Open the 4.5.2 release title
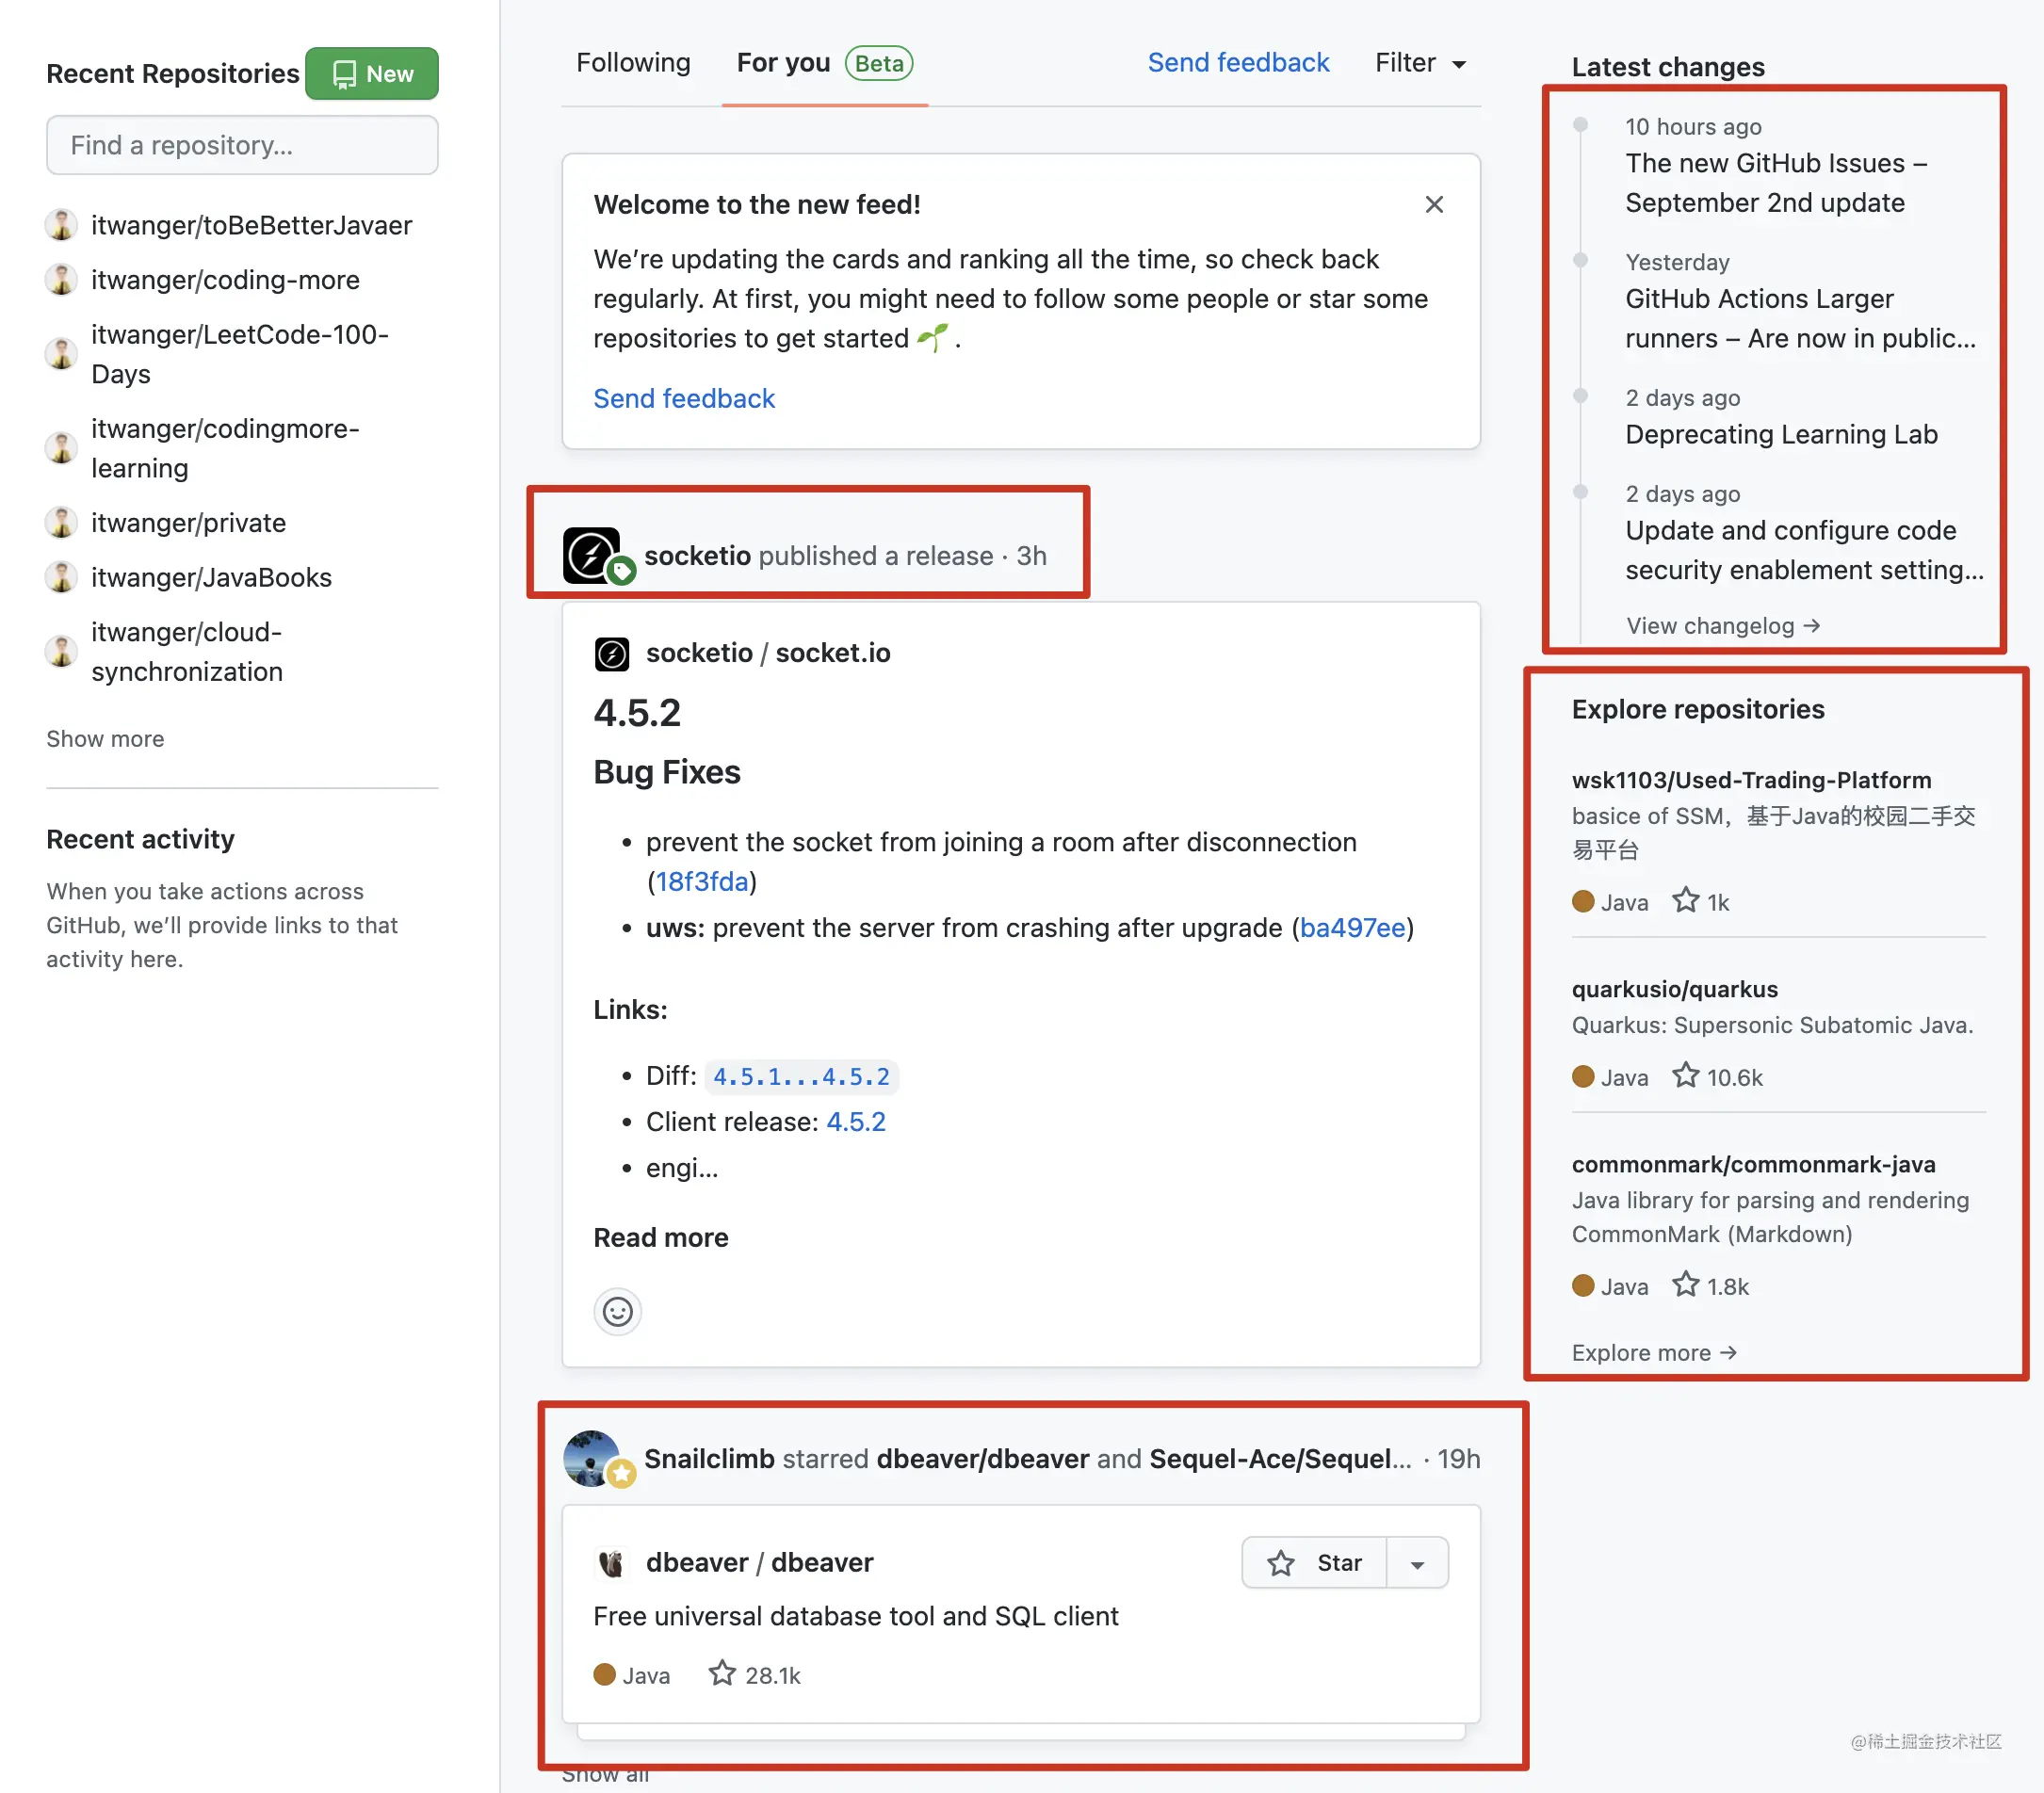This screenshot has height=1793, width=2044. pos(637,713)
